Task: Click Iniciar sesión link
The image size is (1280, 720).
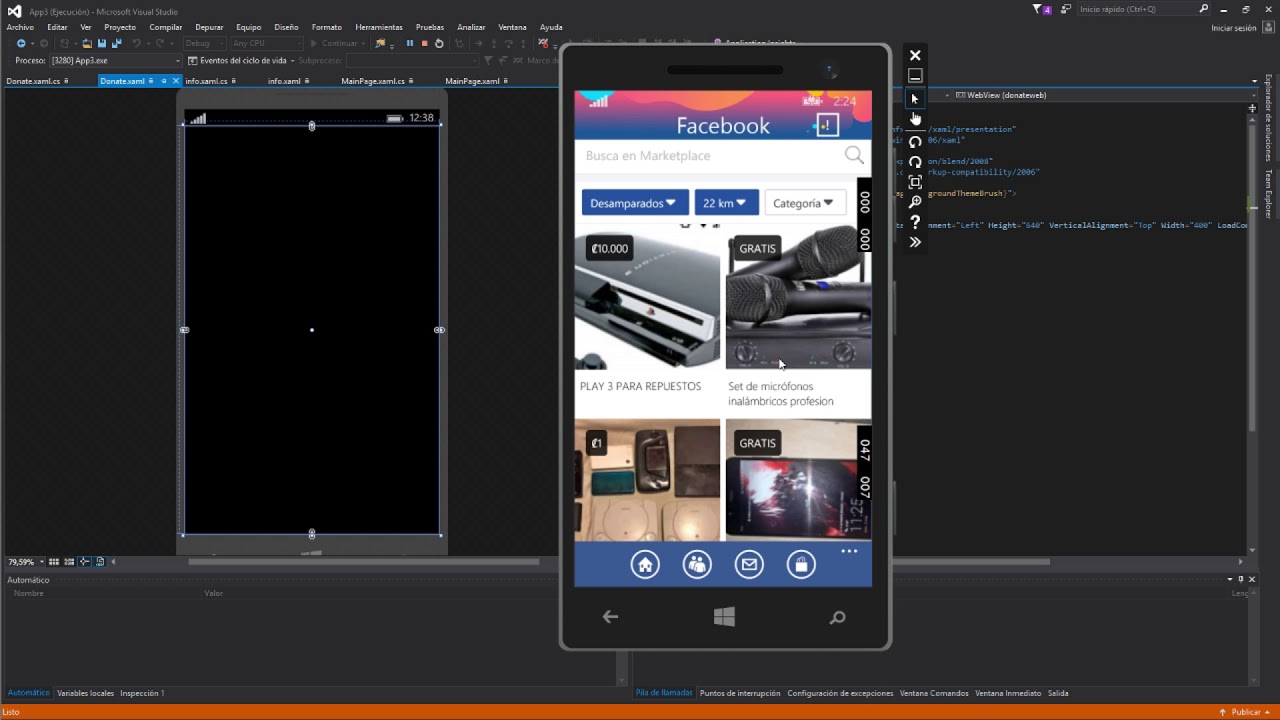Action: pyautogui.click(x=1234, y=28)
